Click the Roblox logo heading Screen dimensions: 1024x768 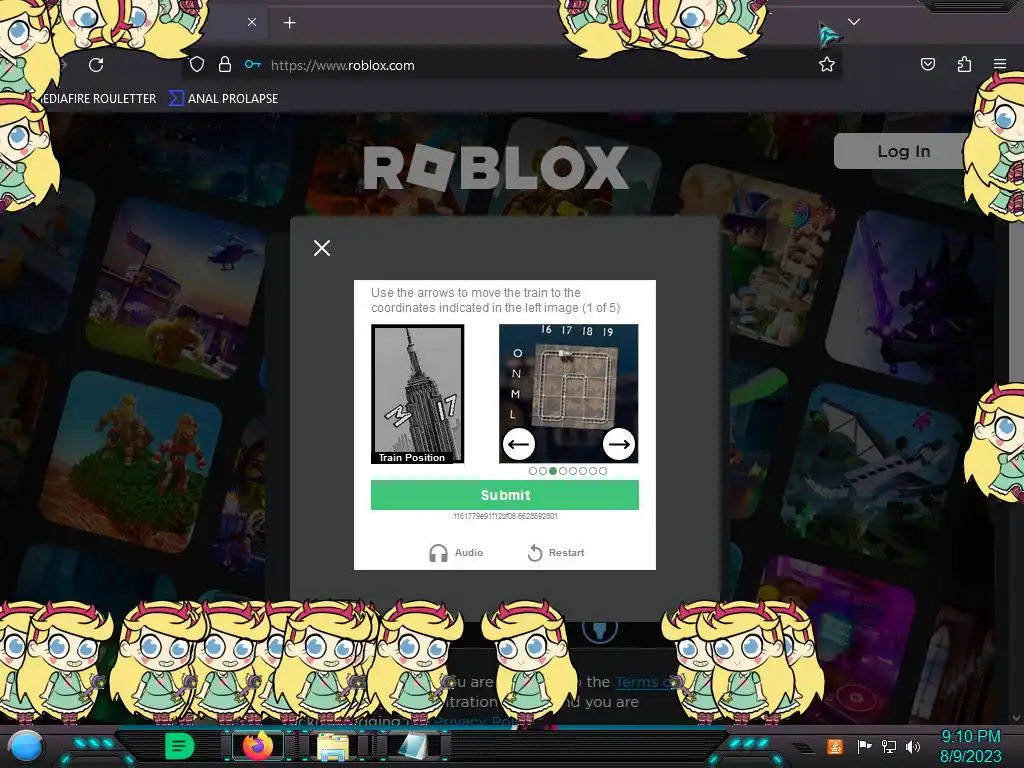tap(496, 168)
